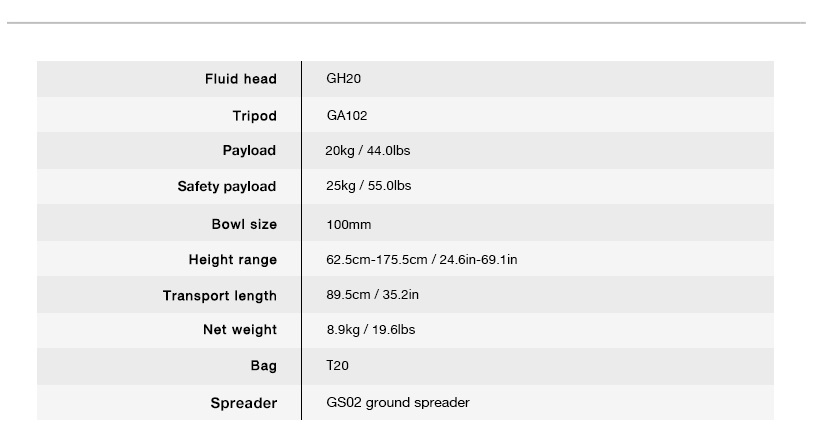
Task: Click the Height range label
Action: tap(233, 260)
